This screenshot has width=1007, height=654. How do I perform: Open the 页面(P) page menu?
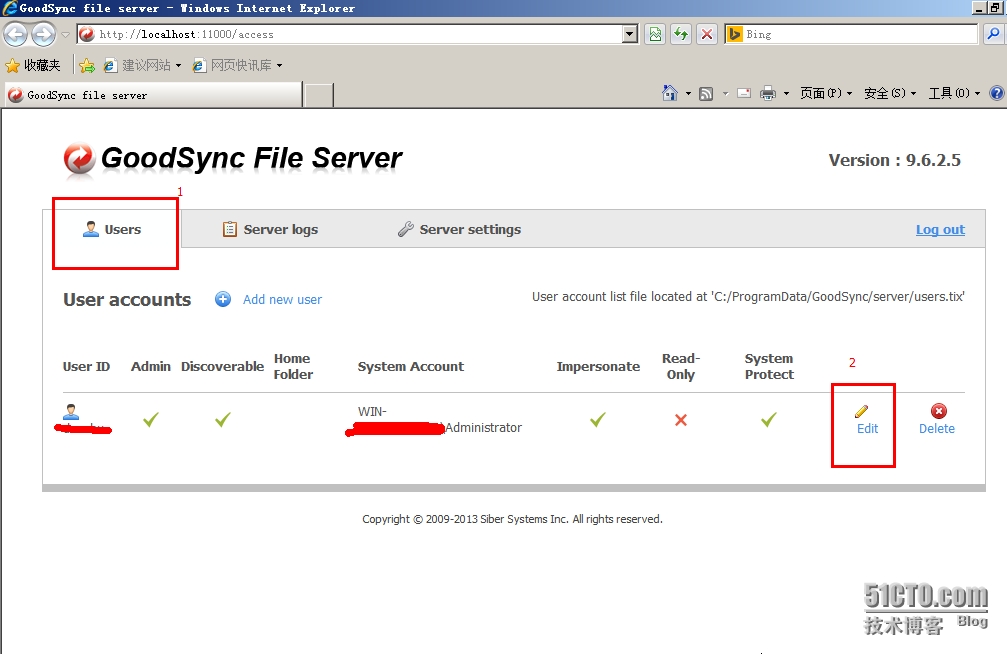tap(826, 94)
